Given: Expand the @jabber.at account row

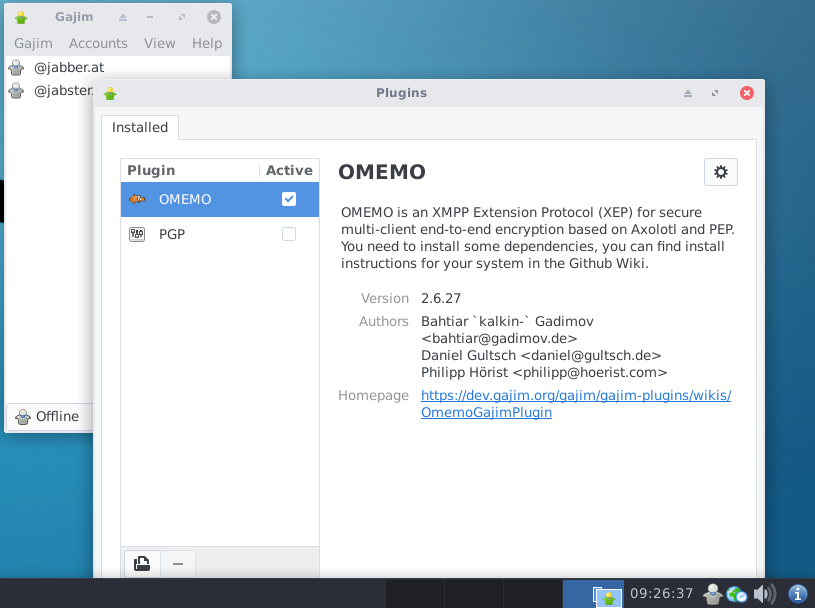Looking at the screenshot, I should pyautogui.click(x=119, y=68).
